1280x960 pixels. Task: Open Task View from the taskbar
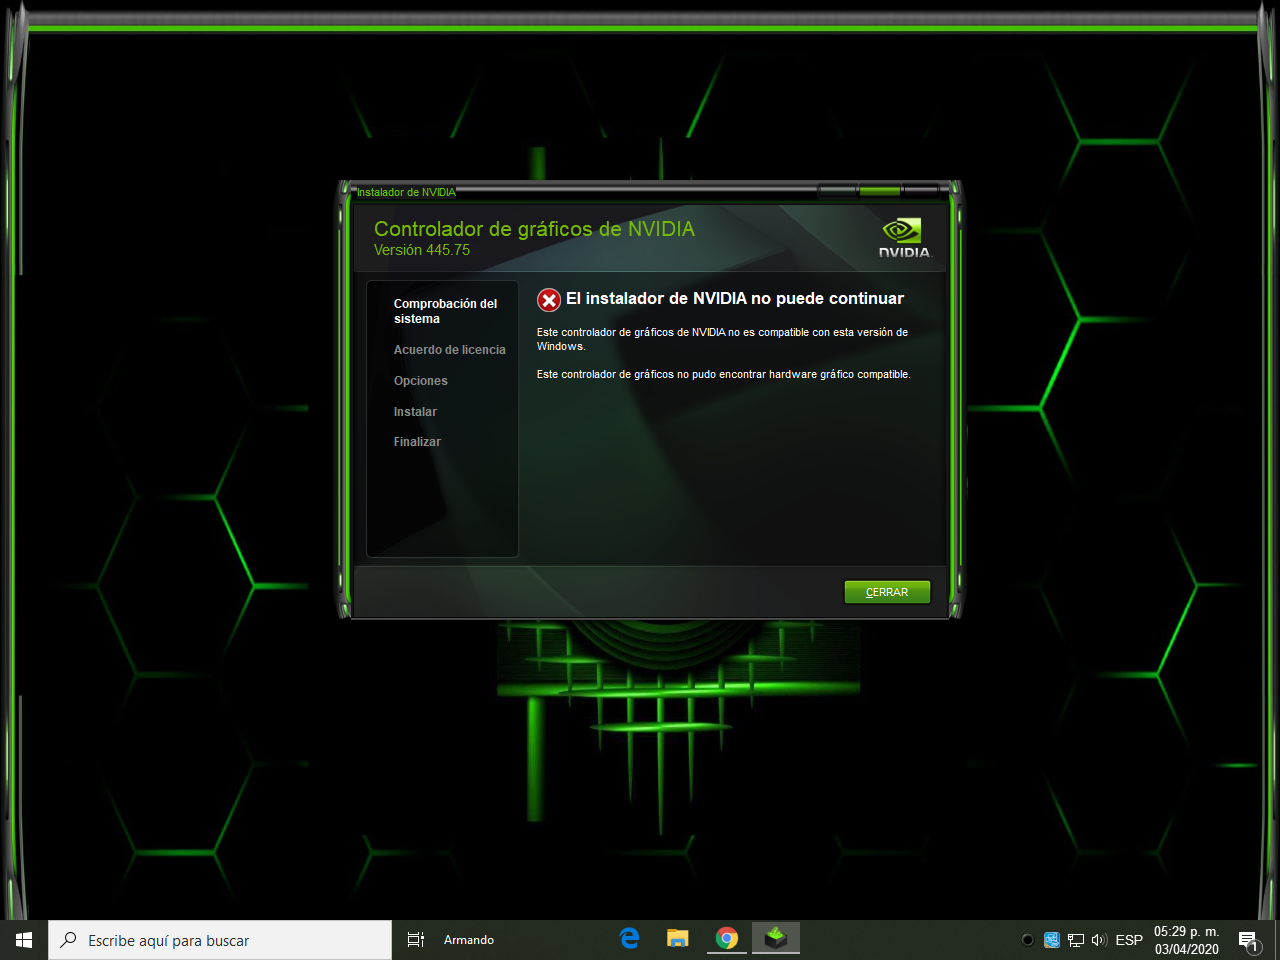click(416, 940)
